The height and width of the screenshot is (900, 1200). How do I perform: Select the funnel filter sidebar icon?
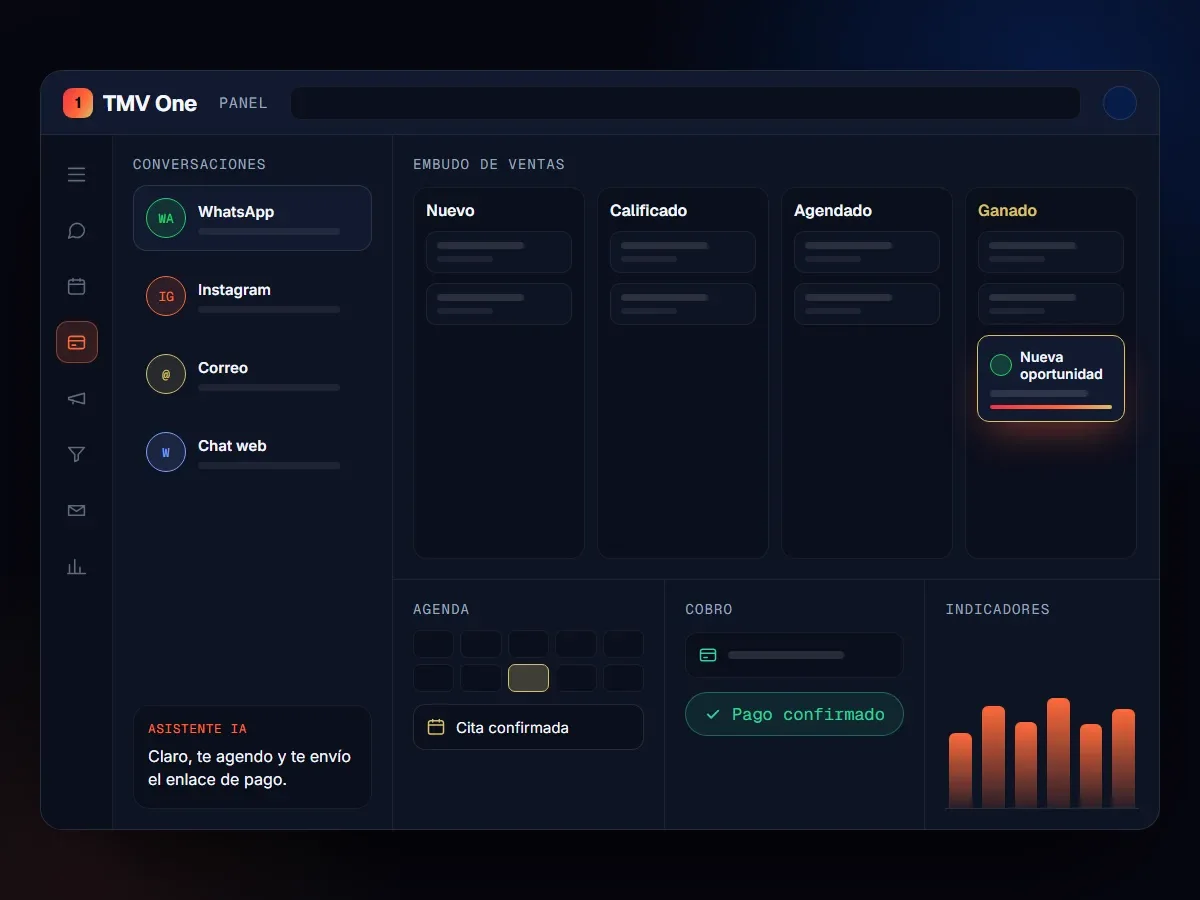point(76,455)
